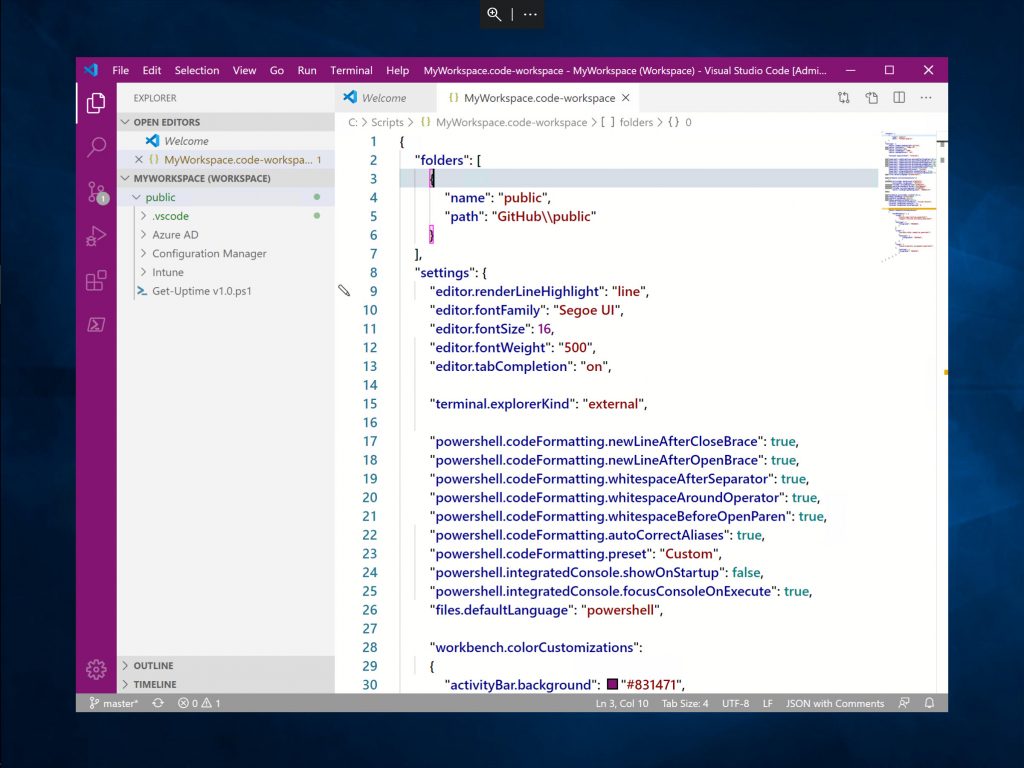
Task: Open the Run and Debug view
Action: tap(96, 236)
